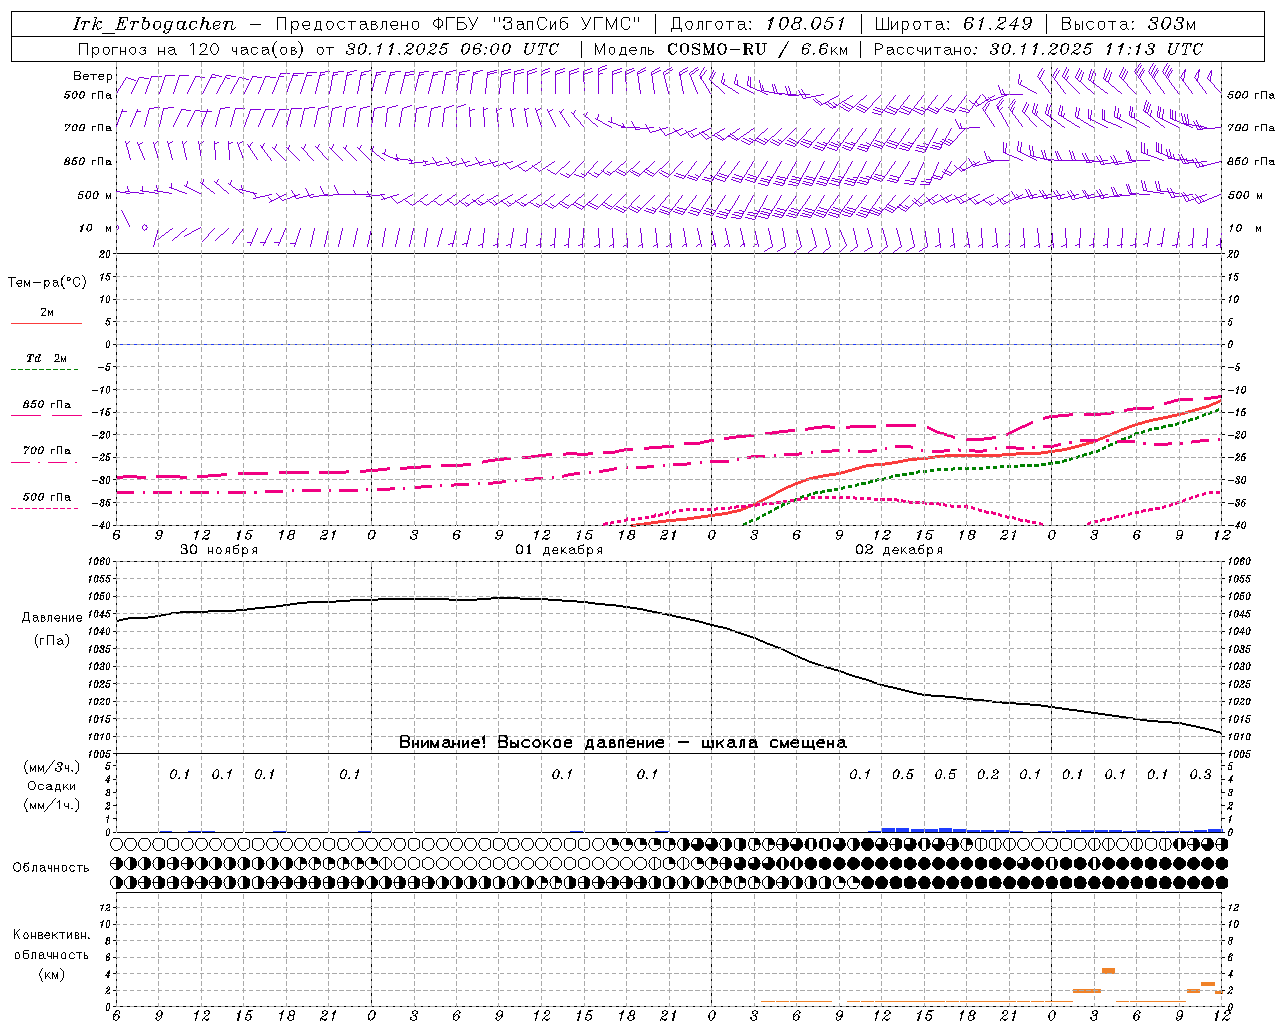Click the '(мм/1ч.)' unit label

[x=51, y=805]
